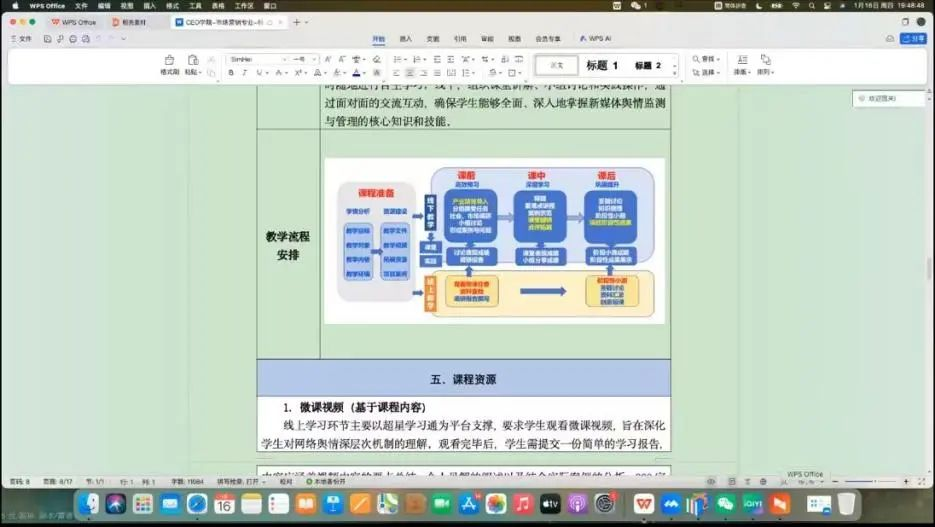
Task: Click the decrease indent icon
Action: coord(437,60)
